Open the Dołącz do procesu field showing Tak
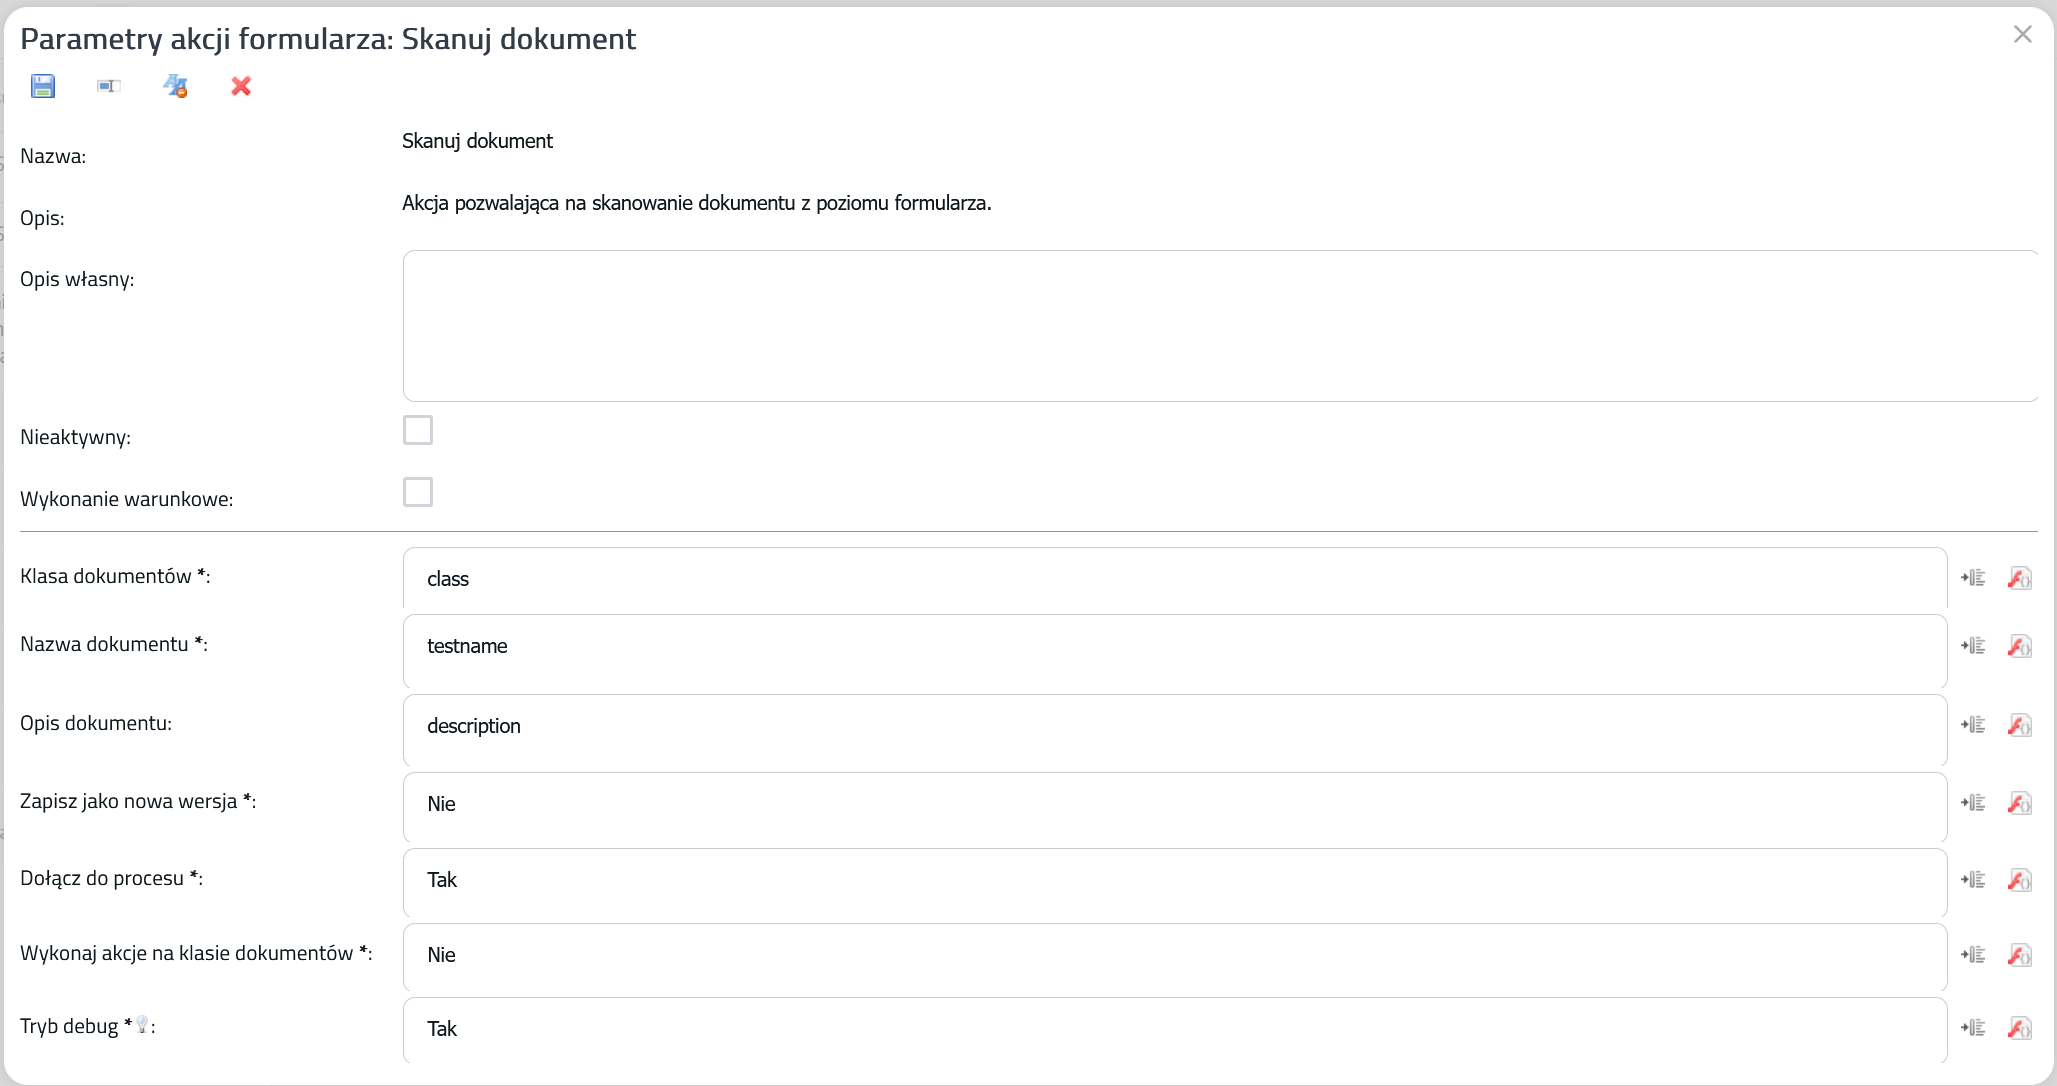 [1175, 883]
